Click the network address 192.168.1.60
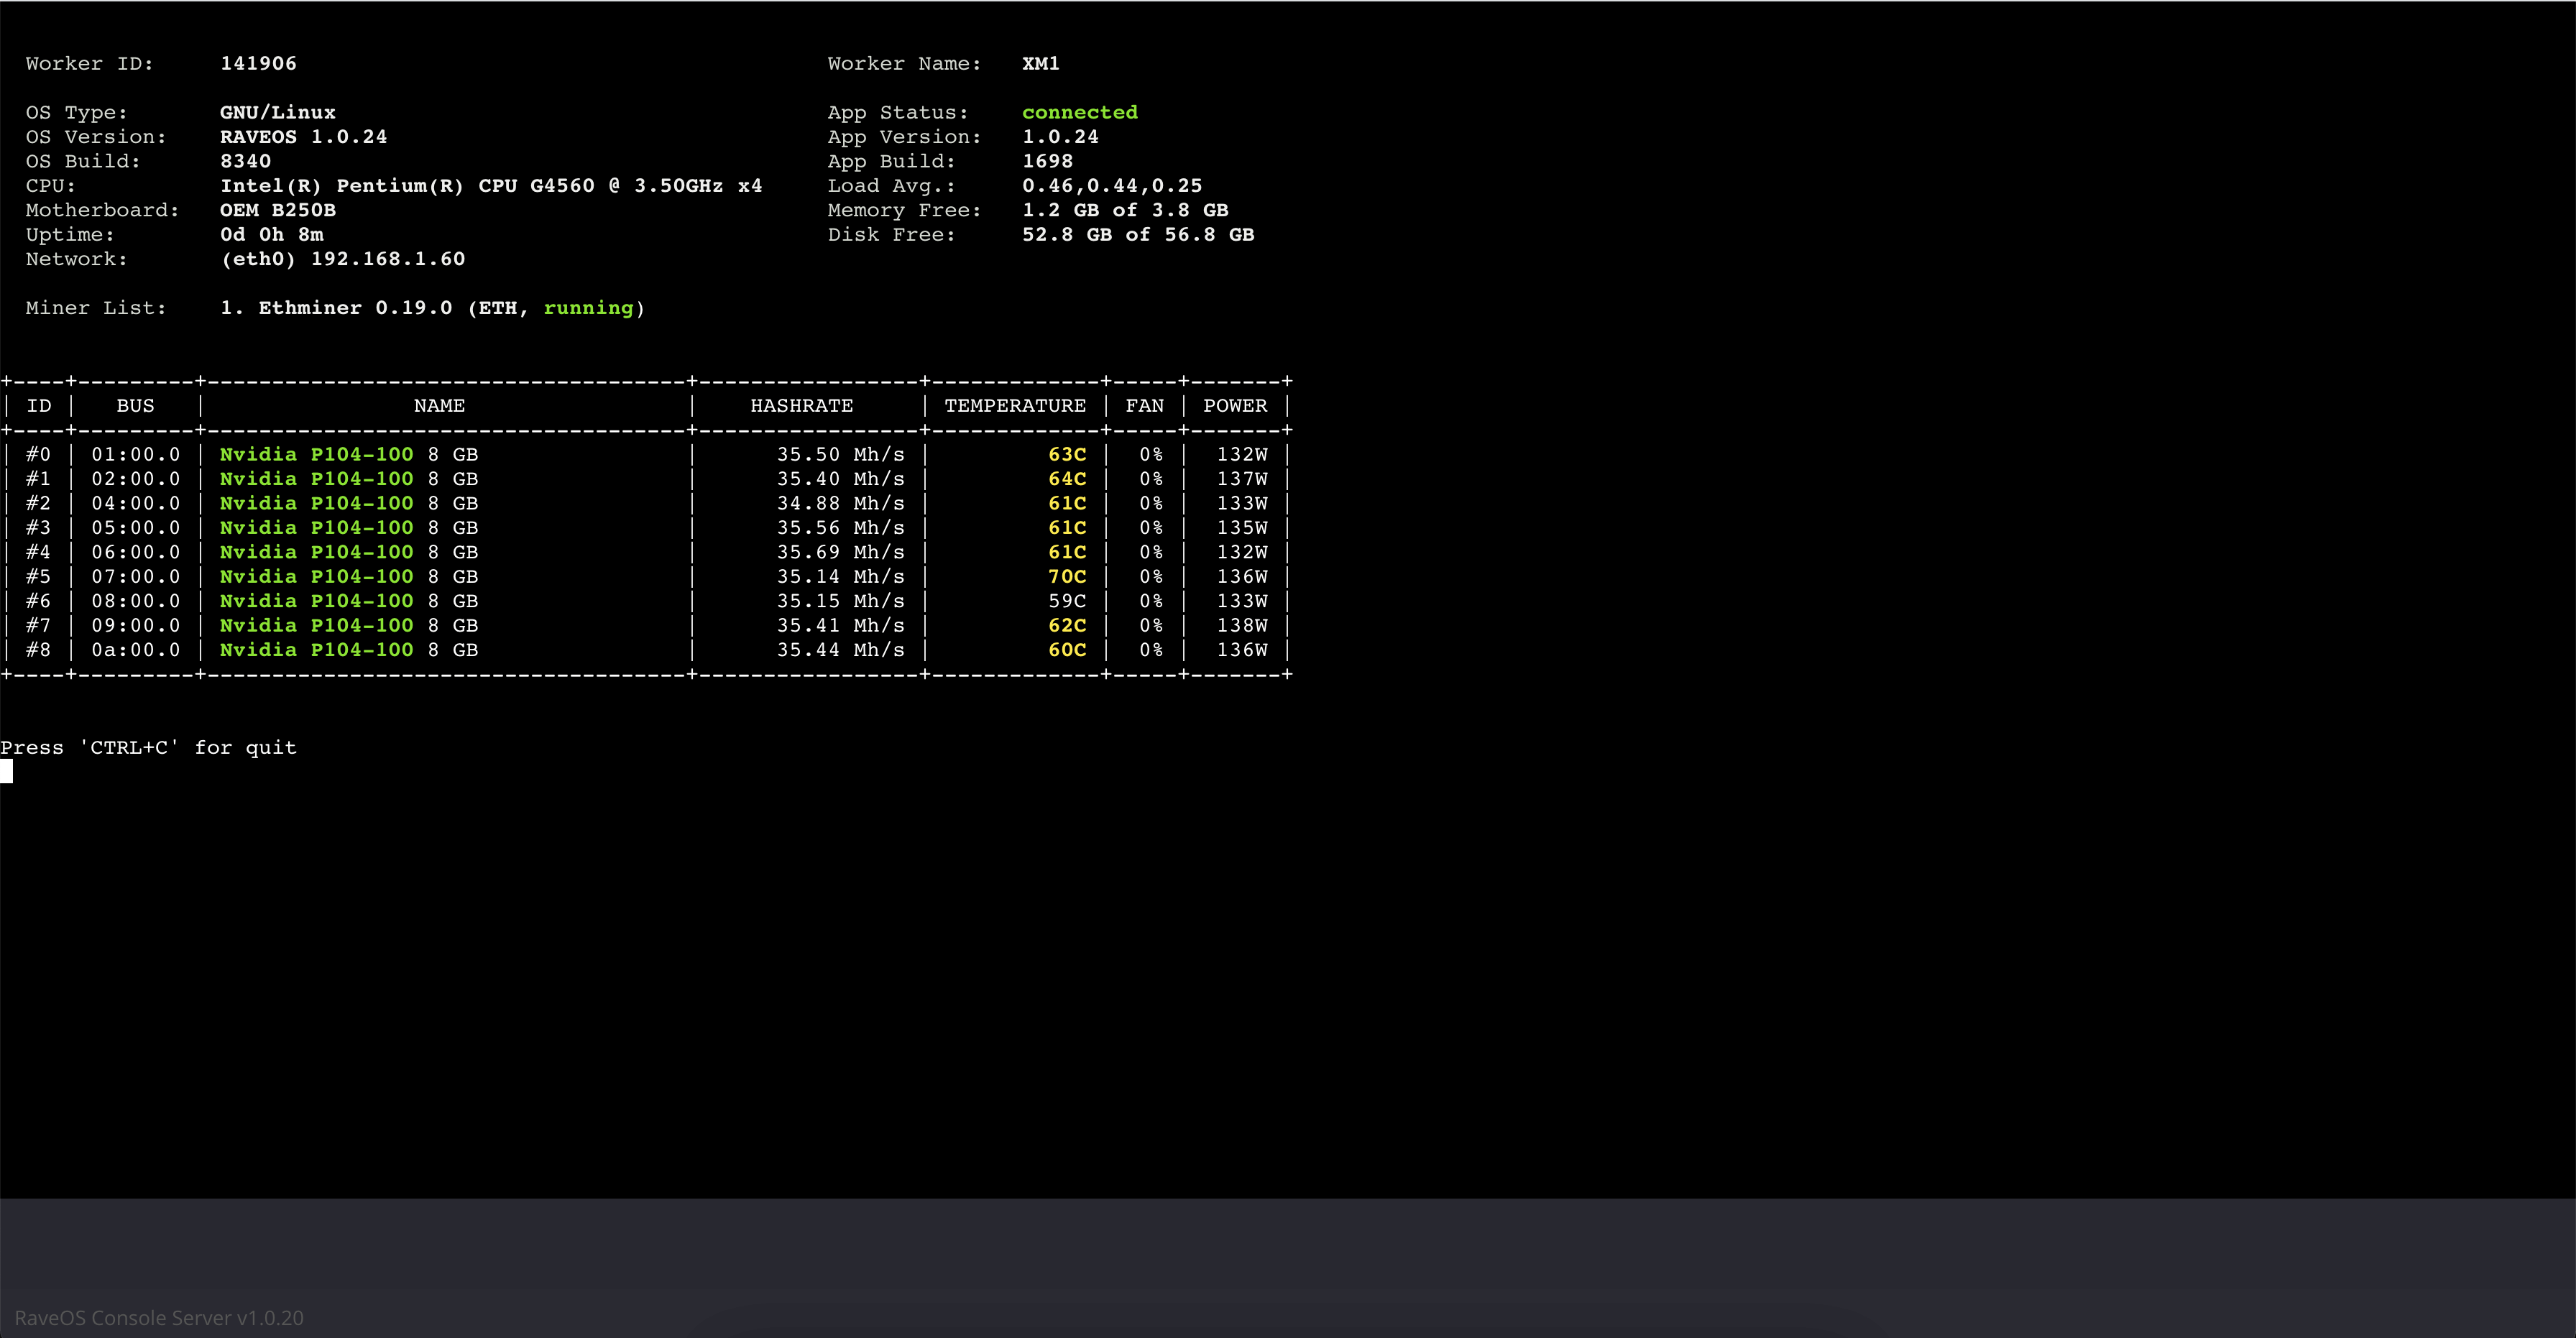2576x1338 pixels. [x=387, y=259]
